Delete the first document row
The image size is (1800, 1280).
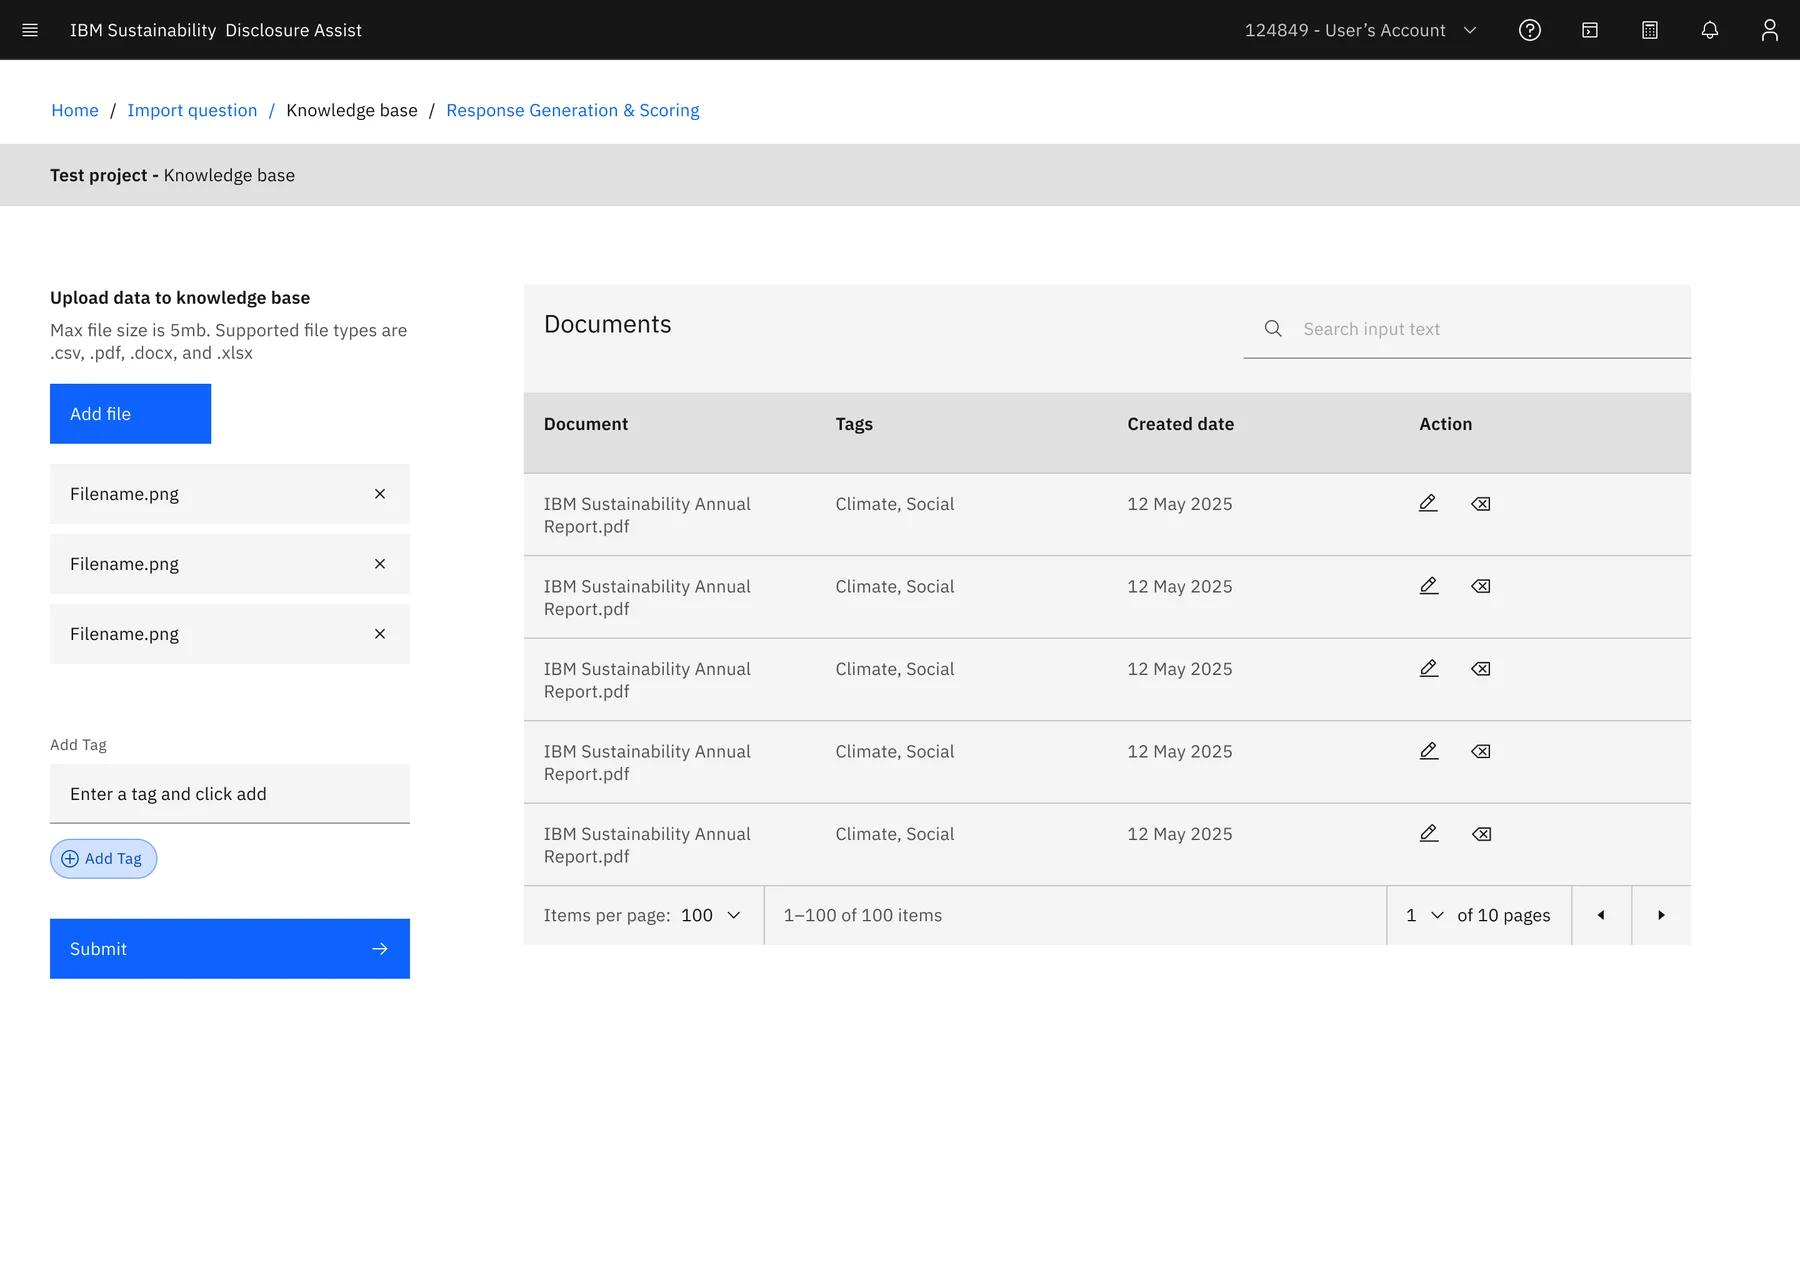point(1481,504)
